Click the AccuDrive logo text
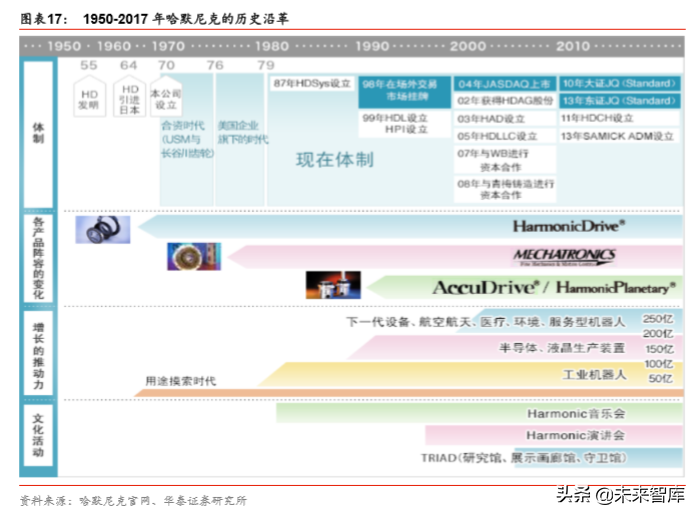Image resolution: width=699 pixels, height=518 pixels. [486, 288]
